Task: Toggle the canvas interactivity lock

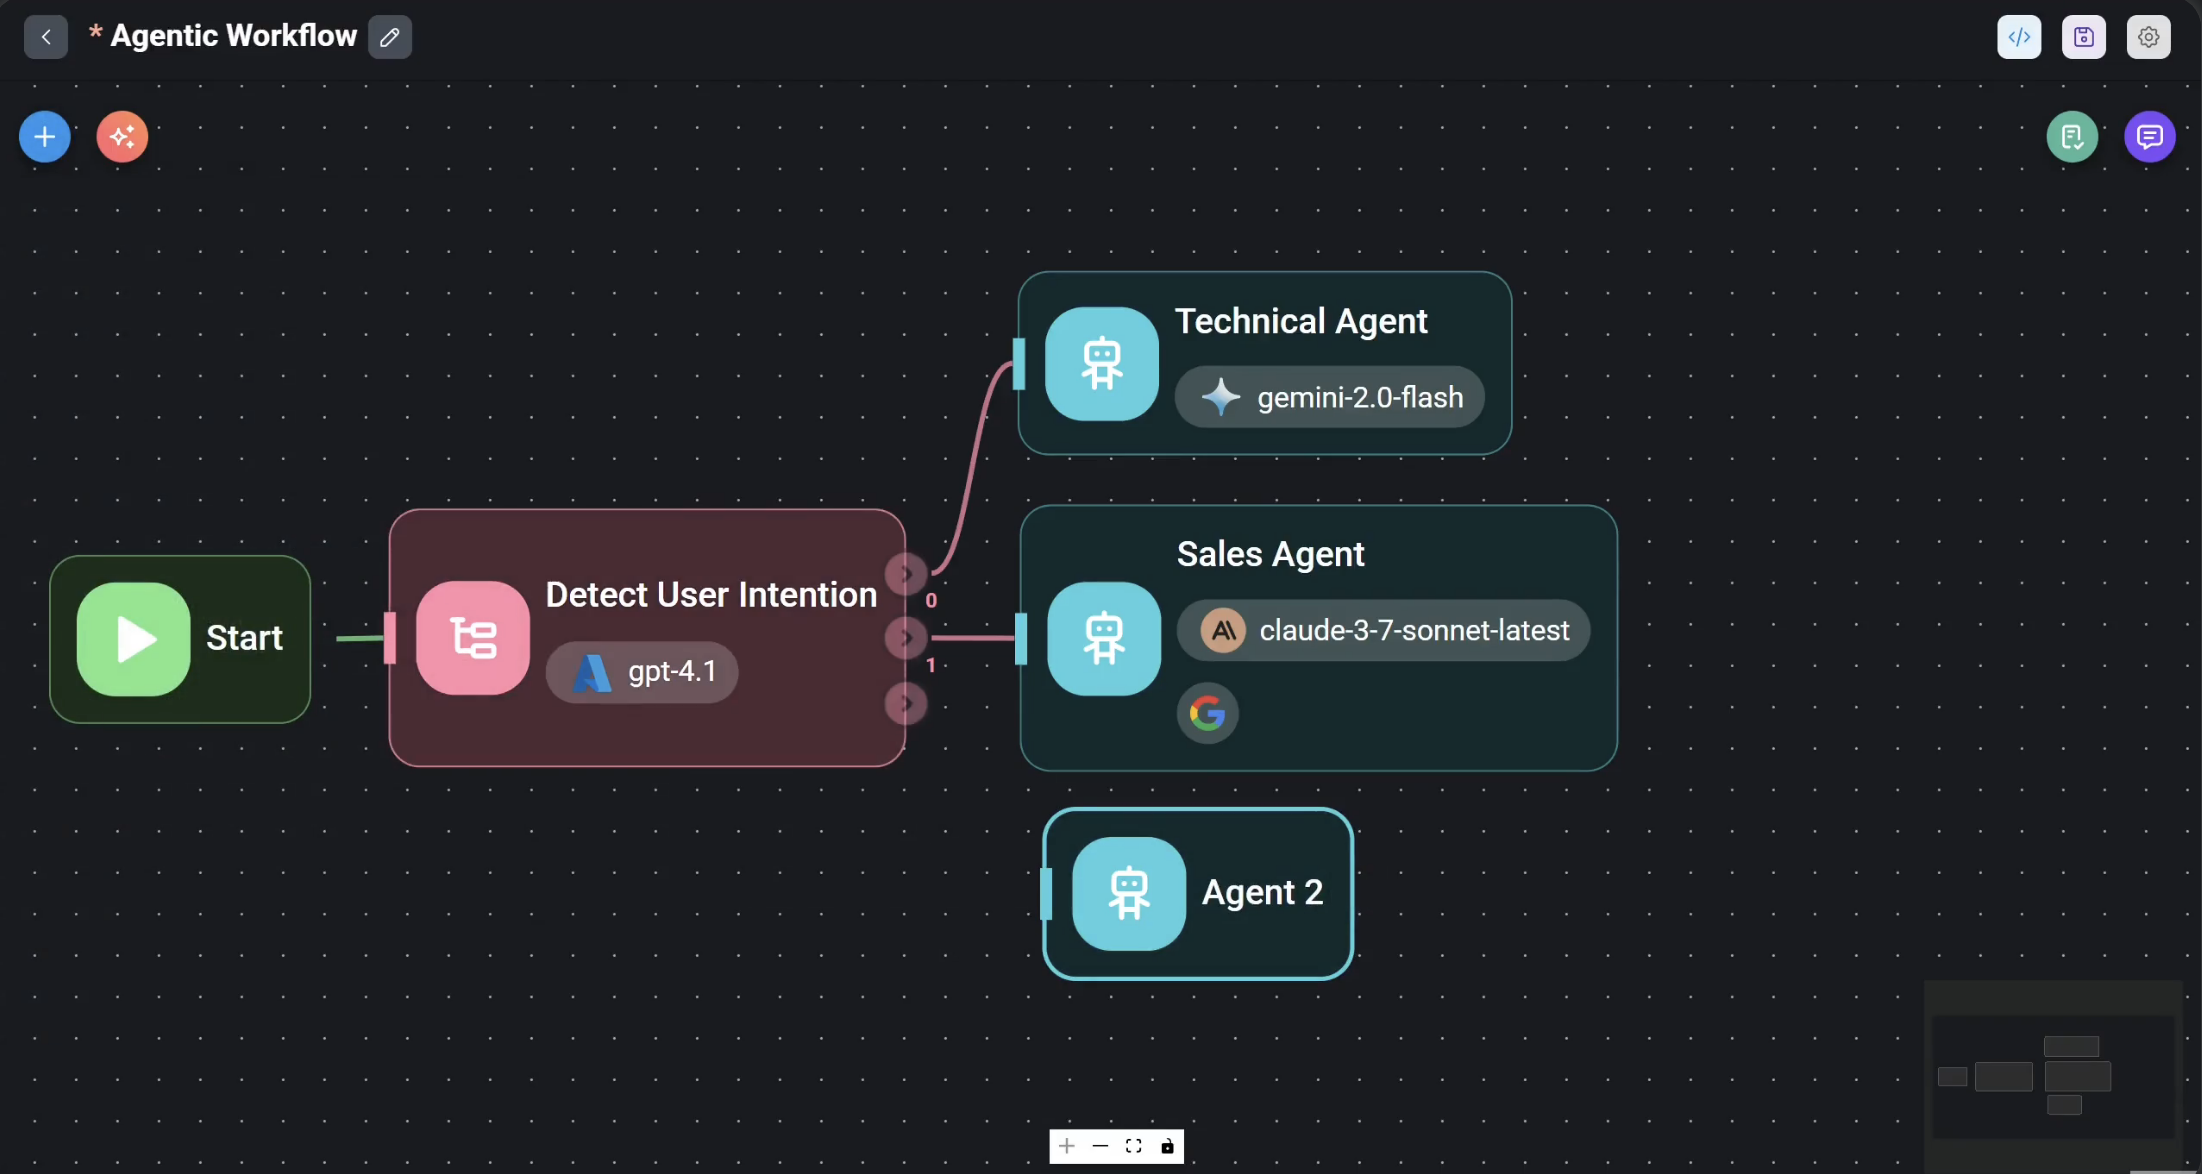Action: 1167,1146
